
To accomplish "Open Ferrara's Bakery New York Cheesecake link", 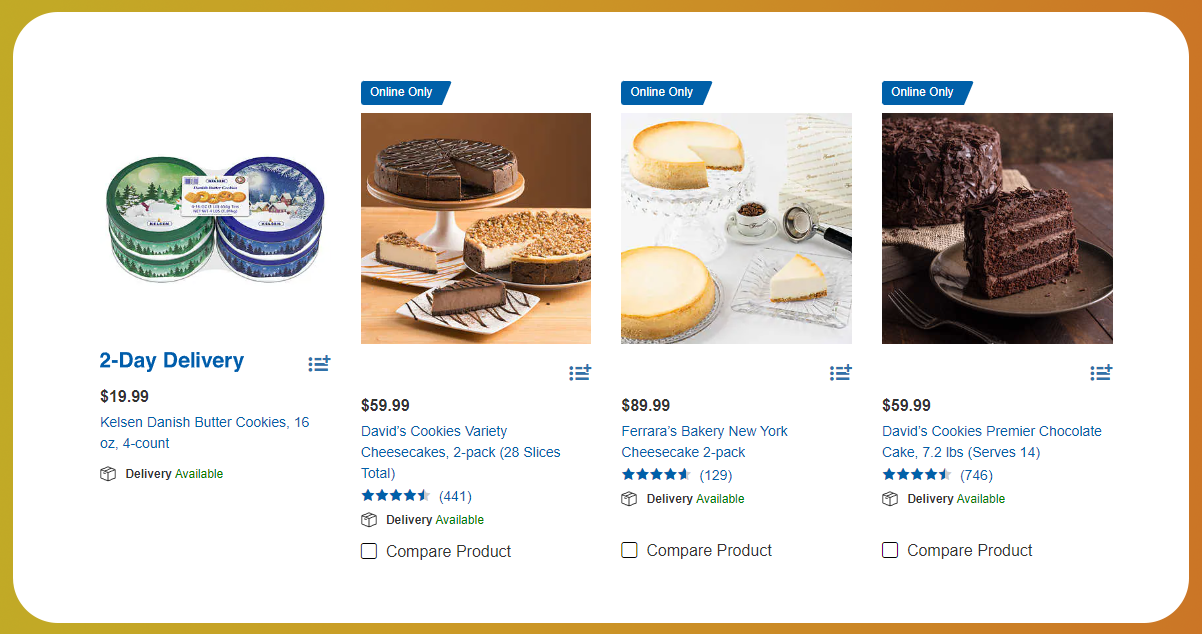I will (x=704, y=442).
